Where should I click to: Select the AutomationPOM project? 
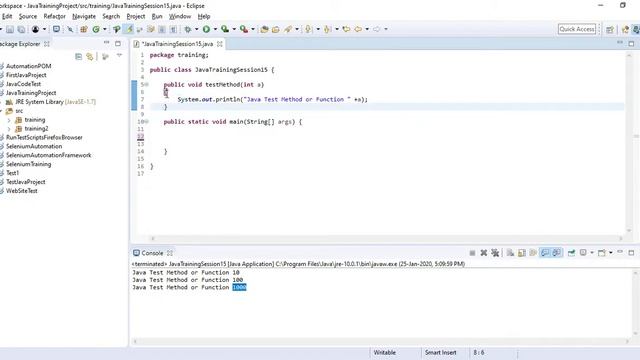(x=29, y=66)
